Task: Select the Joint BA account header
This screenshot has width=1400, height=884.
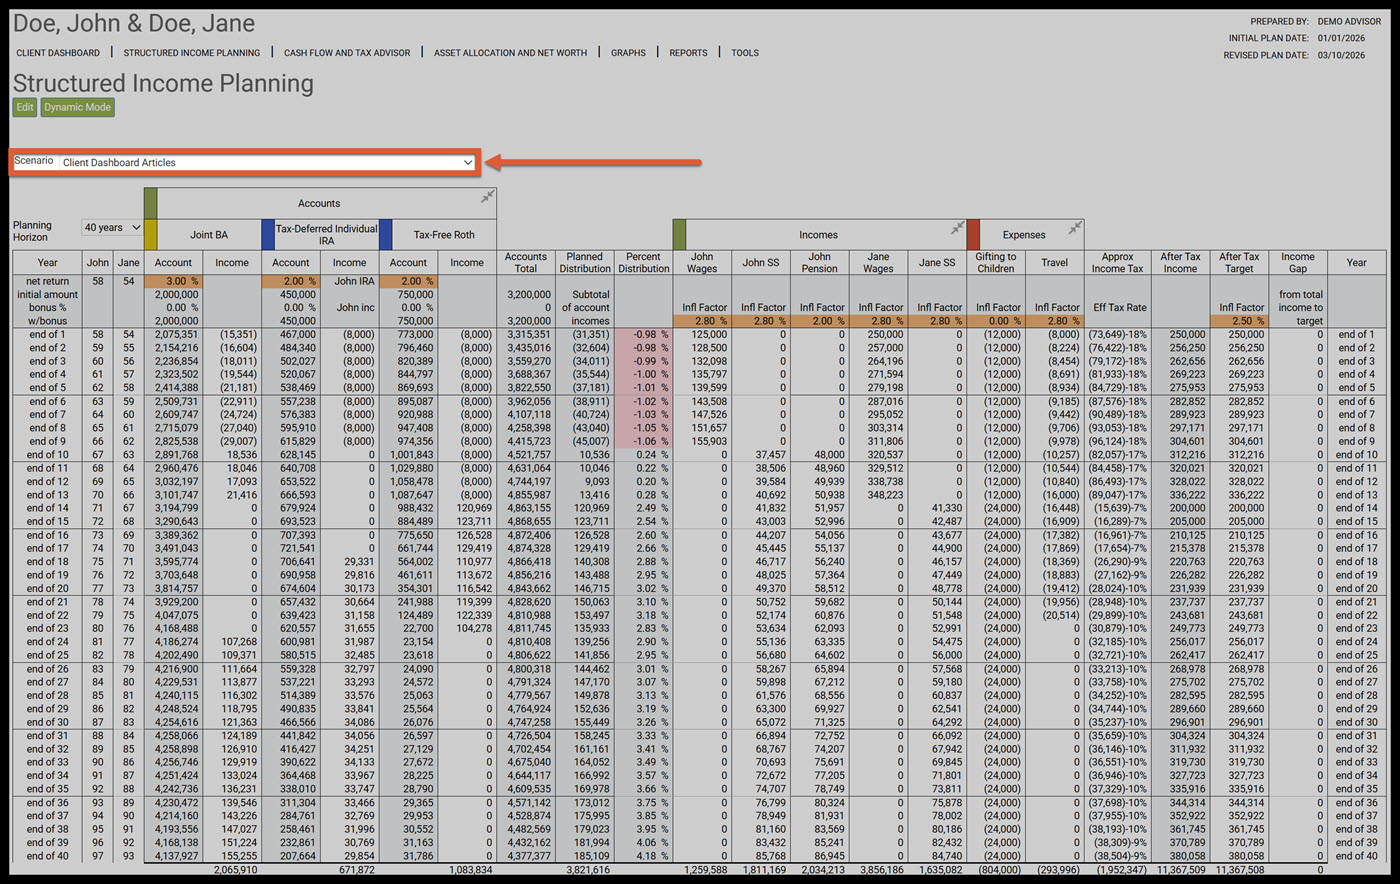Action: [209, 235]
